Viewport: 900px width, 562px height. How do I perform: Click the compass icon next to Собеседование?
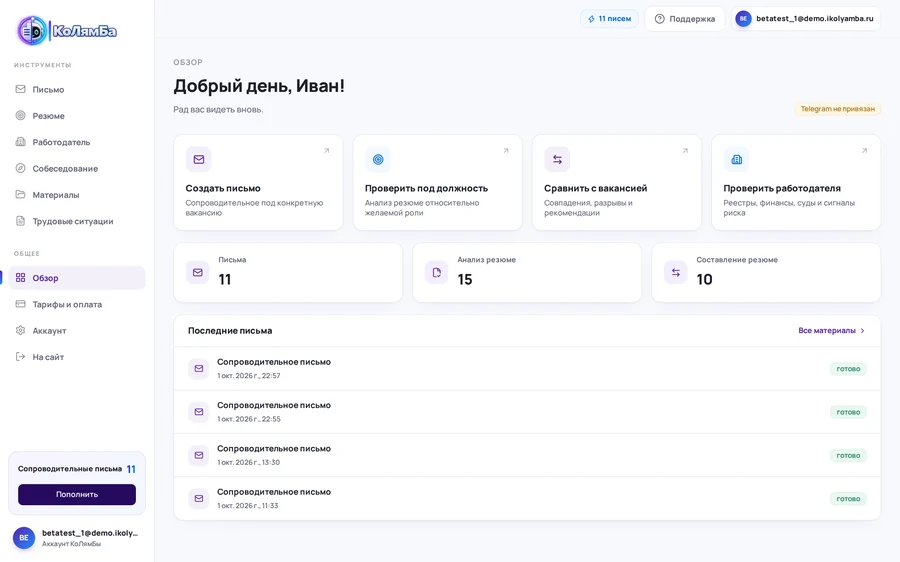click(x=21, y=168)
